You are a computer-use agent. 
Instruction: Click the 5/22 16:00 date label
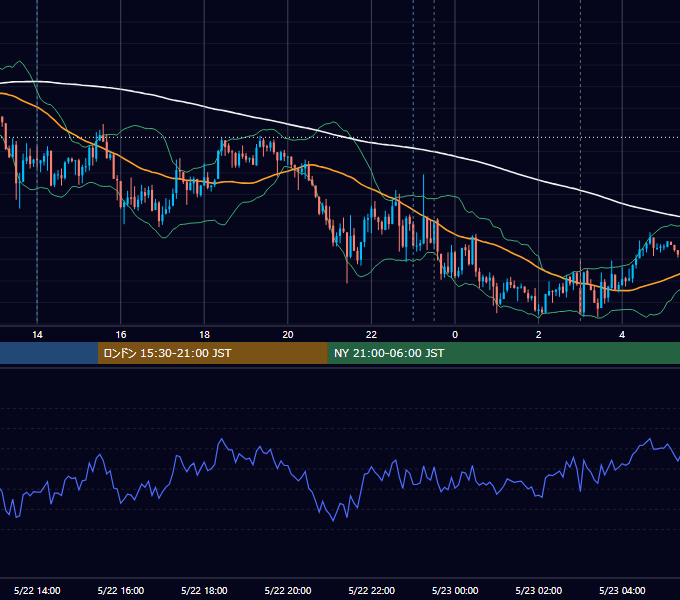(121, 590)
